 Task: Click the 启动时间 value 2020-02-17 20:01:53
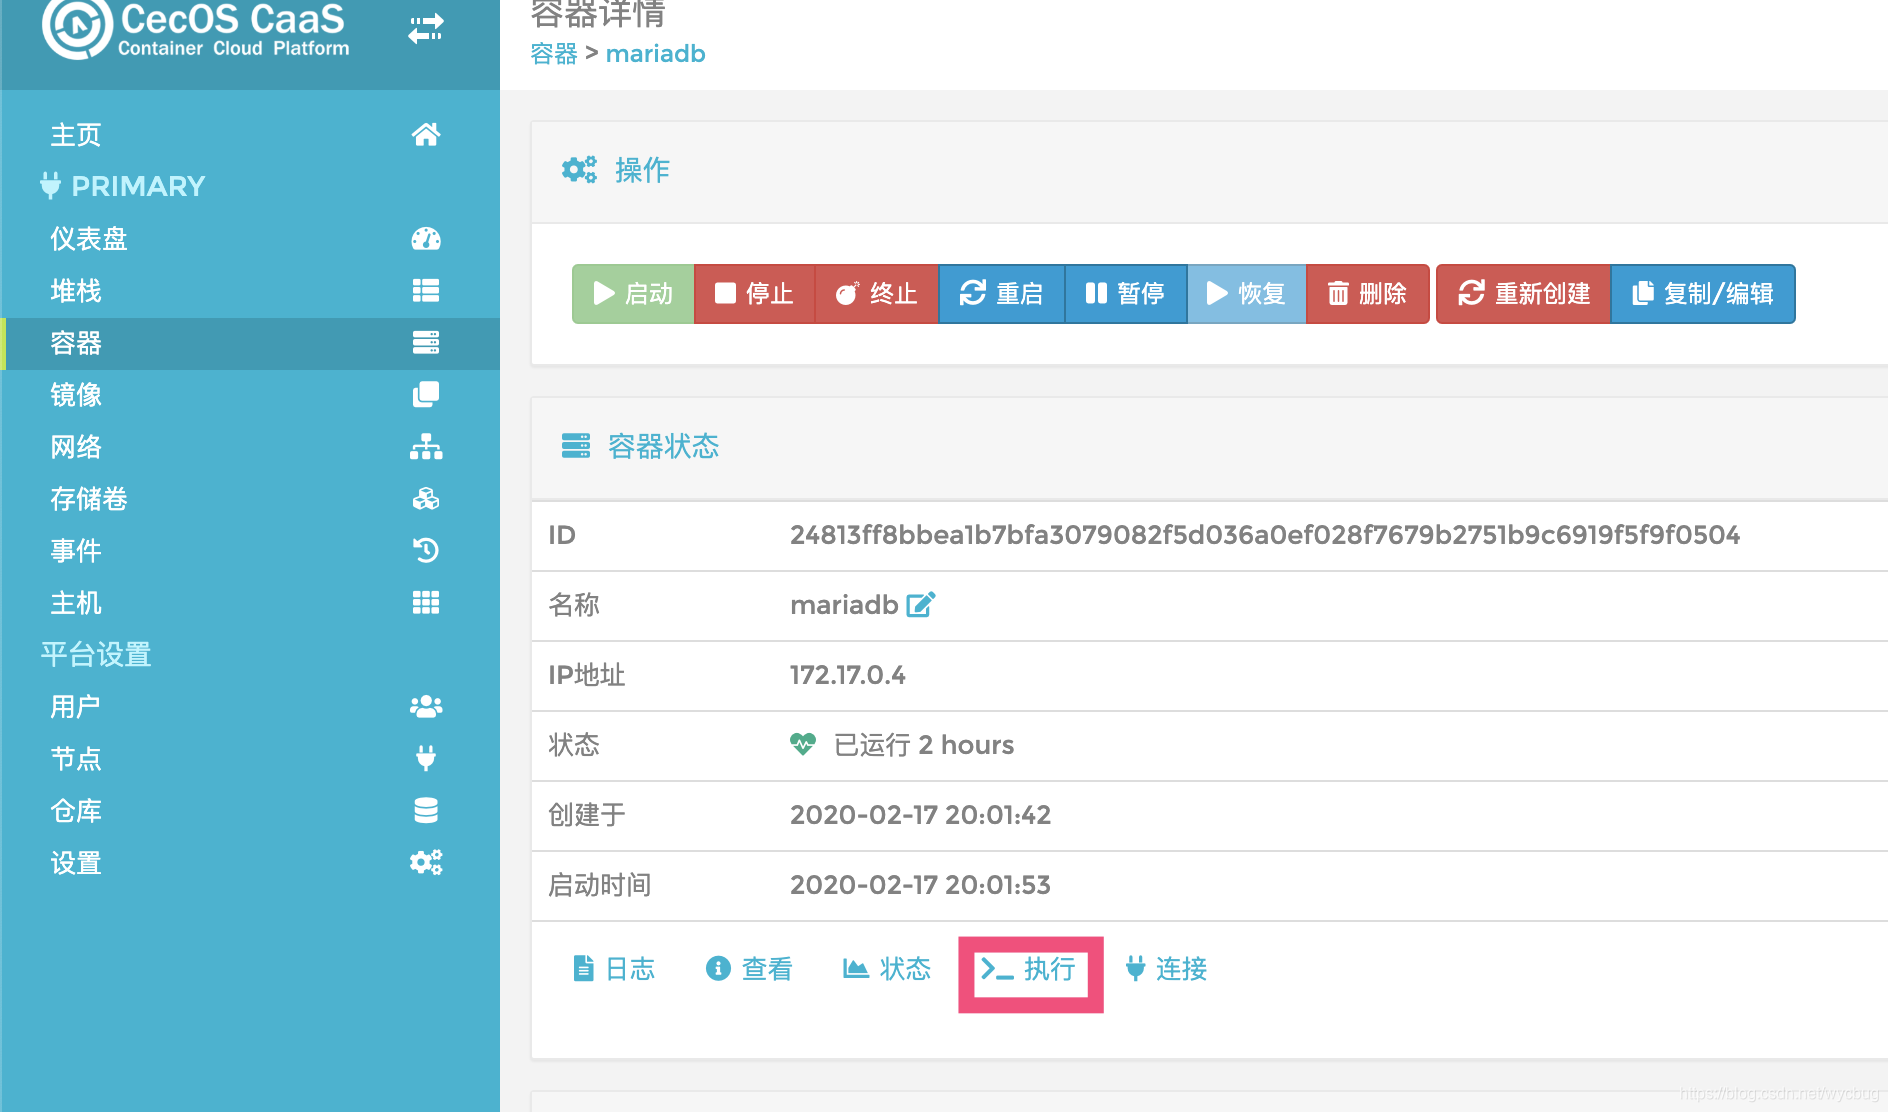[x=920, y=885]
